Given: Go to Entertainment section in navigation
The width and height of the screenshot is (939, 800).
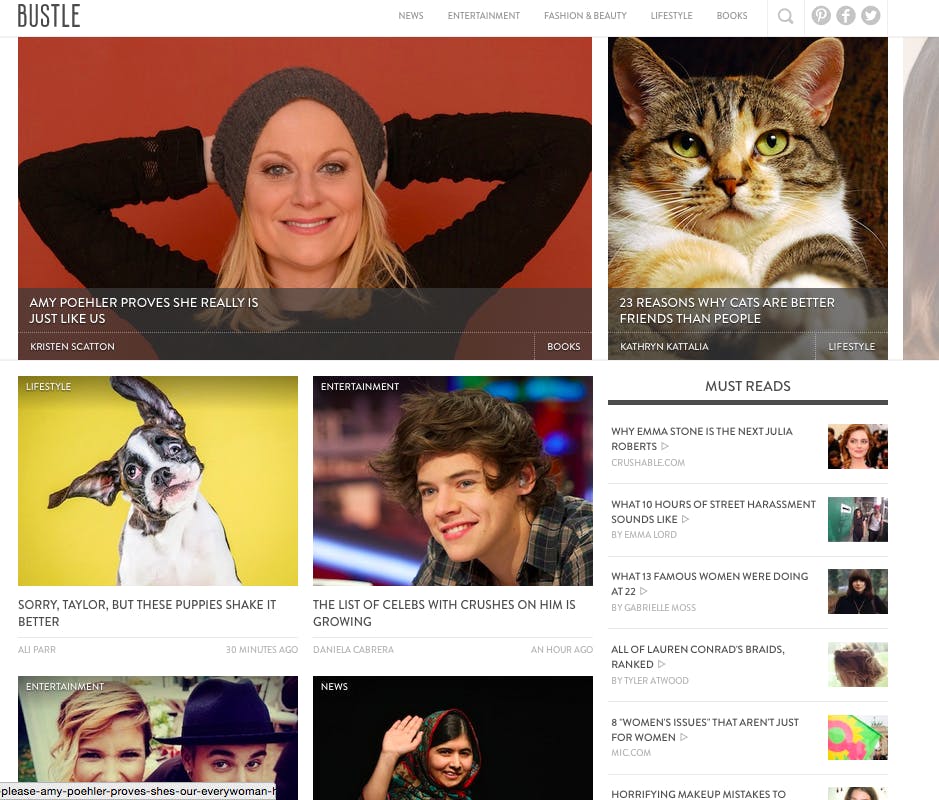Looking at the screenshot, I should click(483, 16).
